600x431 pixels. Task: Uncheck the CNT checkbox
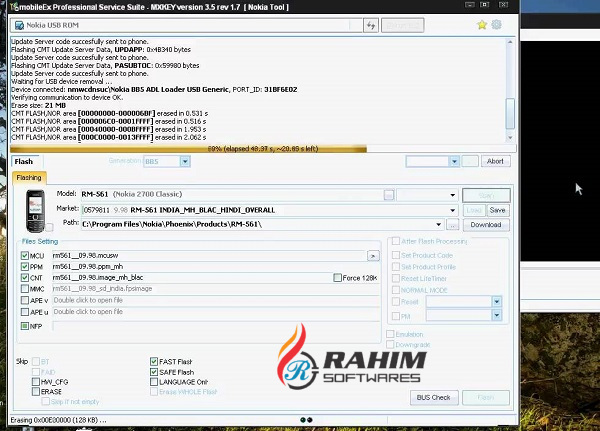click(25, 278)
